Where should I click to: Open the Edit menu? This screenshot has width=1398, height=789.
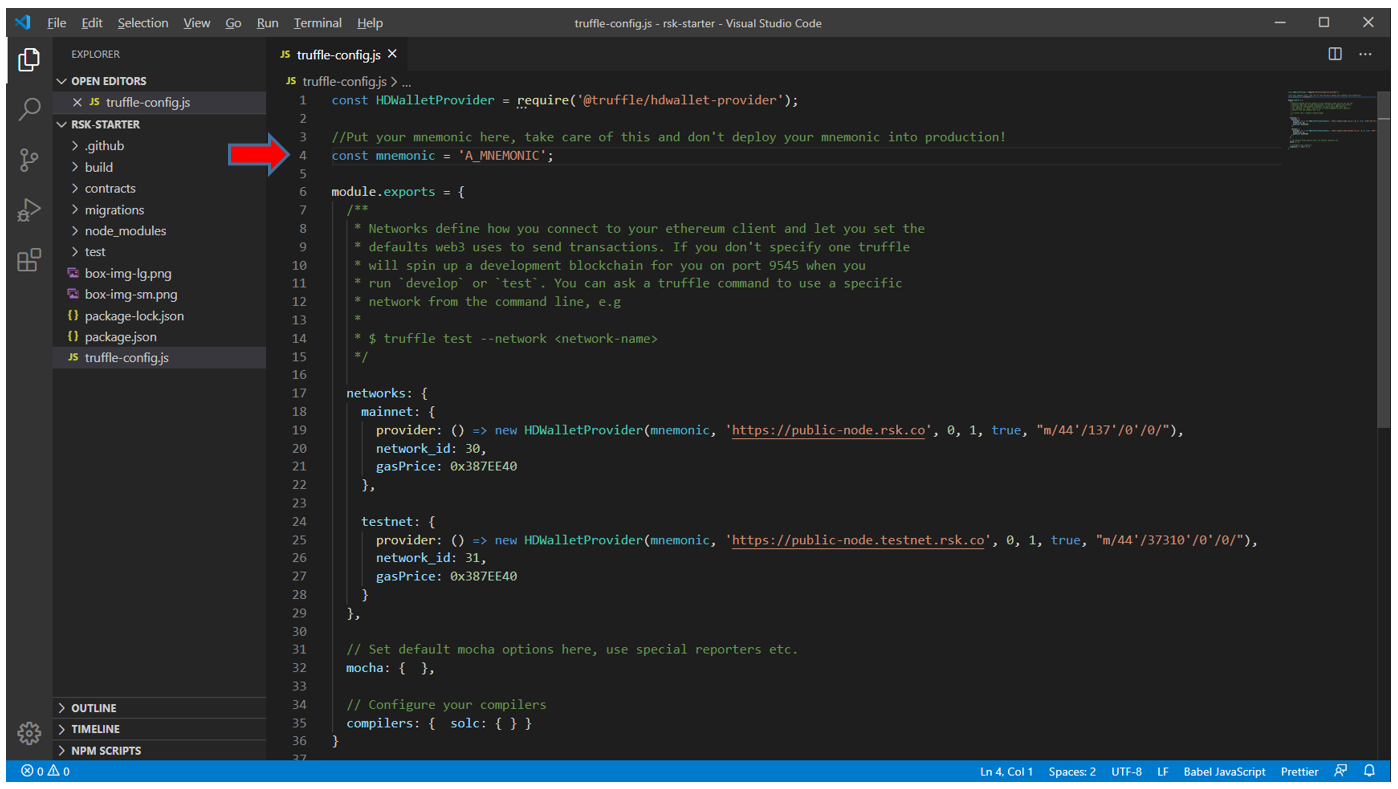click(x=92, y=23)
